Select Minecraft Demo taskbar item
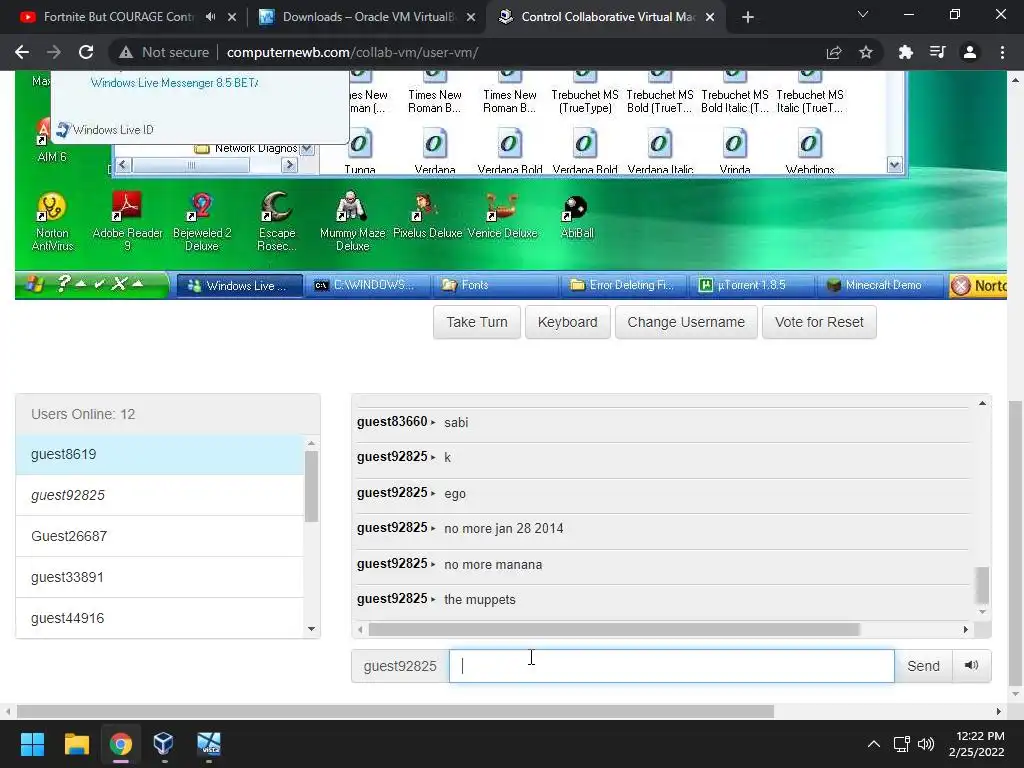Image resolution: width=1024 pixels, height=768 pixels. [x=878, y=285]
